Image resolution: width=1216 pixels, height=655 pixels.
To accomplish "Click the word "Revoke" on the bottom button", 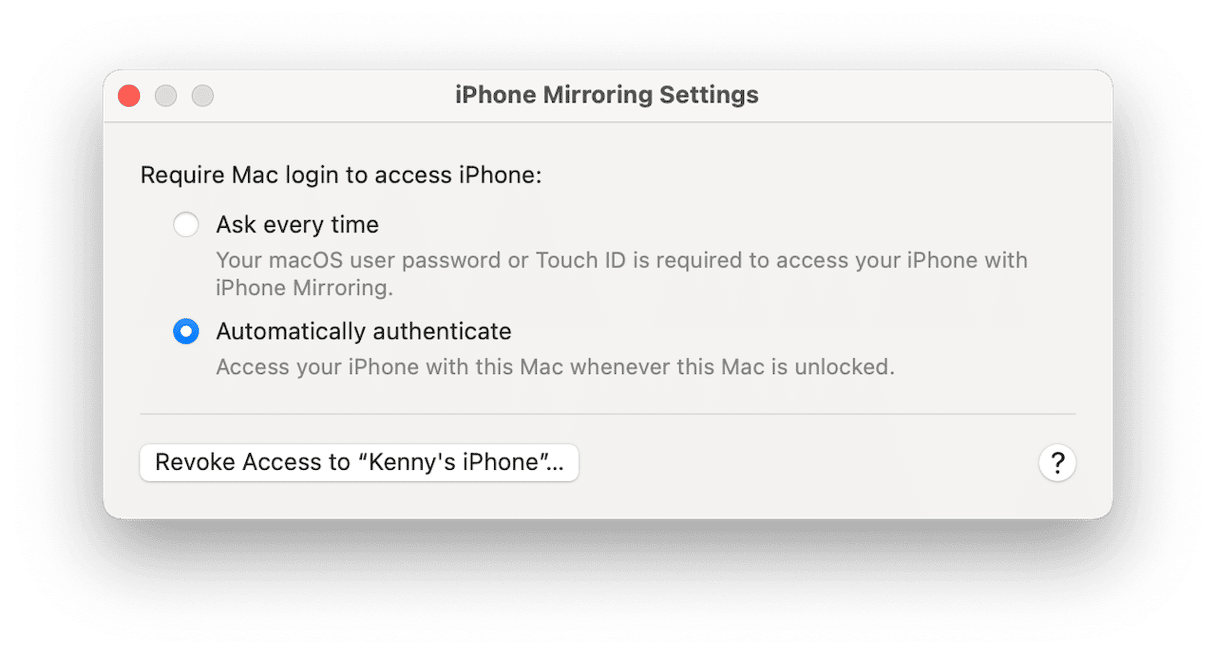I will pos(196,463).
